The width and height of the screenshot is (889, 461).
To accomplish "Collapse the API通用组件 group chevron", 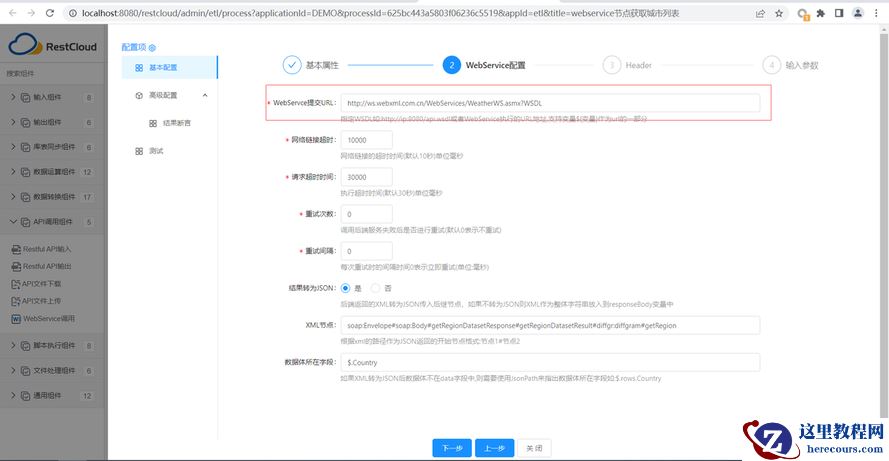I will pos(13,221).
